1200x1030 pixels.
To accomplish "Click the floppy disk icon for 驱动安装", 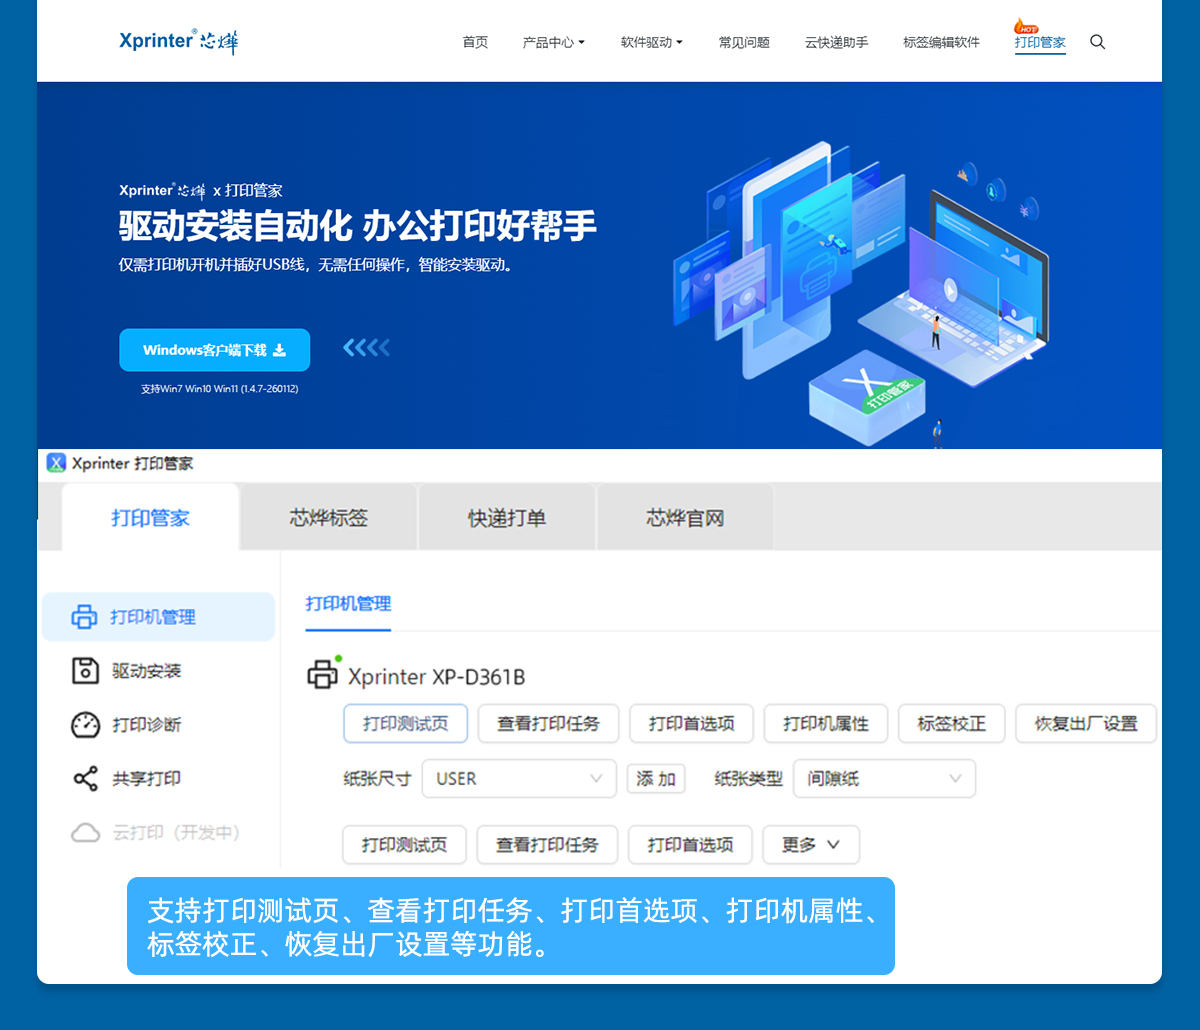I will (86, 671).
